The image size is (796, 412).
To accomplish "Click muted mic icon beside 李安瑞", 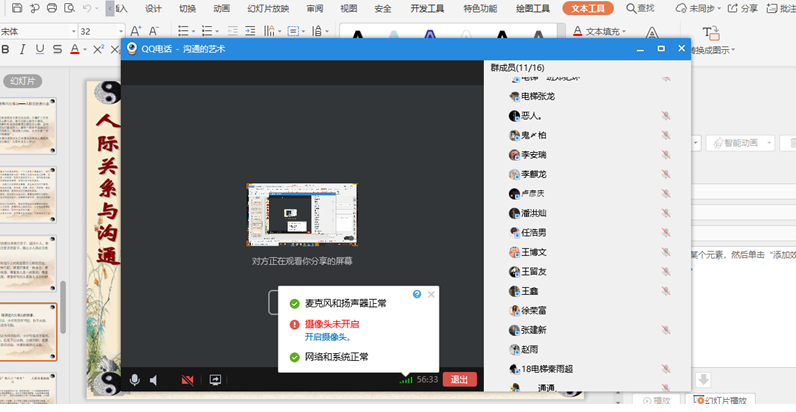I will click(665, 155).
